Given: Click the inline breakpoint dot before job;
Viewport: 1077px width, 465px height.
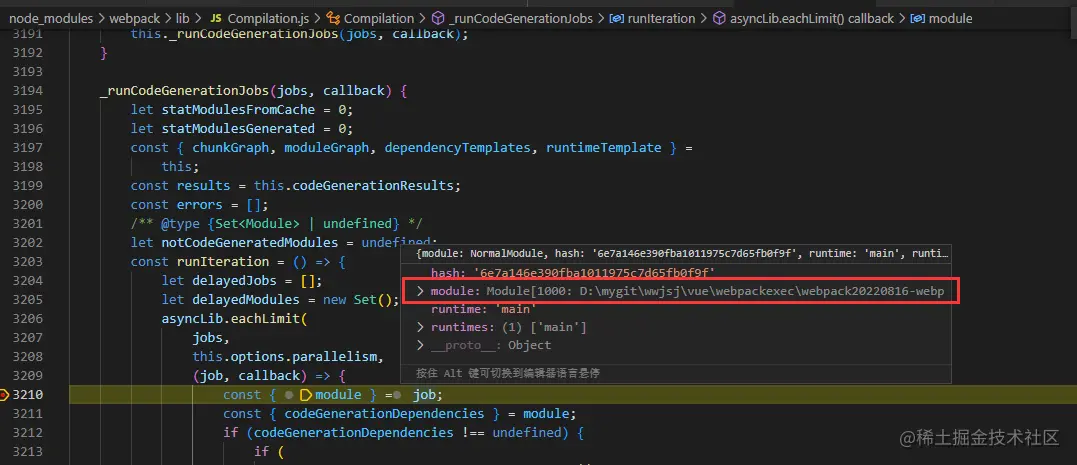Looking at the screenshot, I should coord(398,395).
